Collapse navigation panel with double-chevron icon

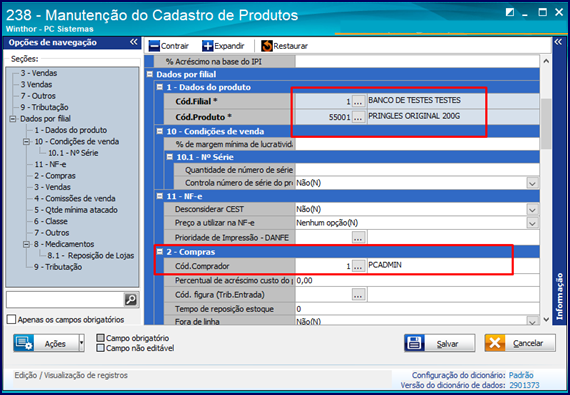click(134, 42)
